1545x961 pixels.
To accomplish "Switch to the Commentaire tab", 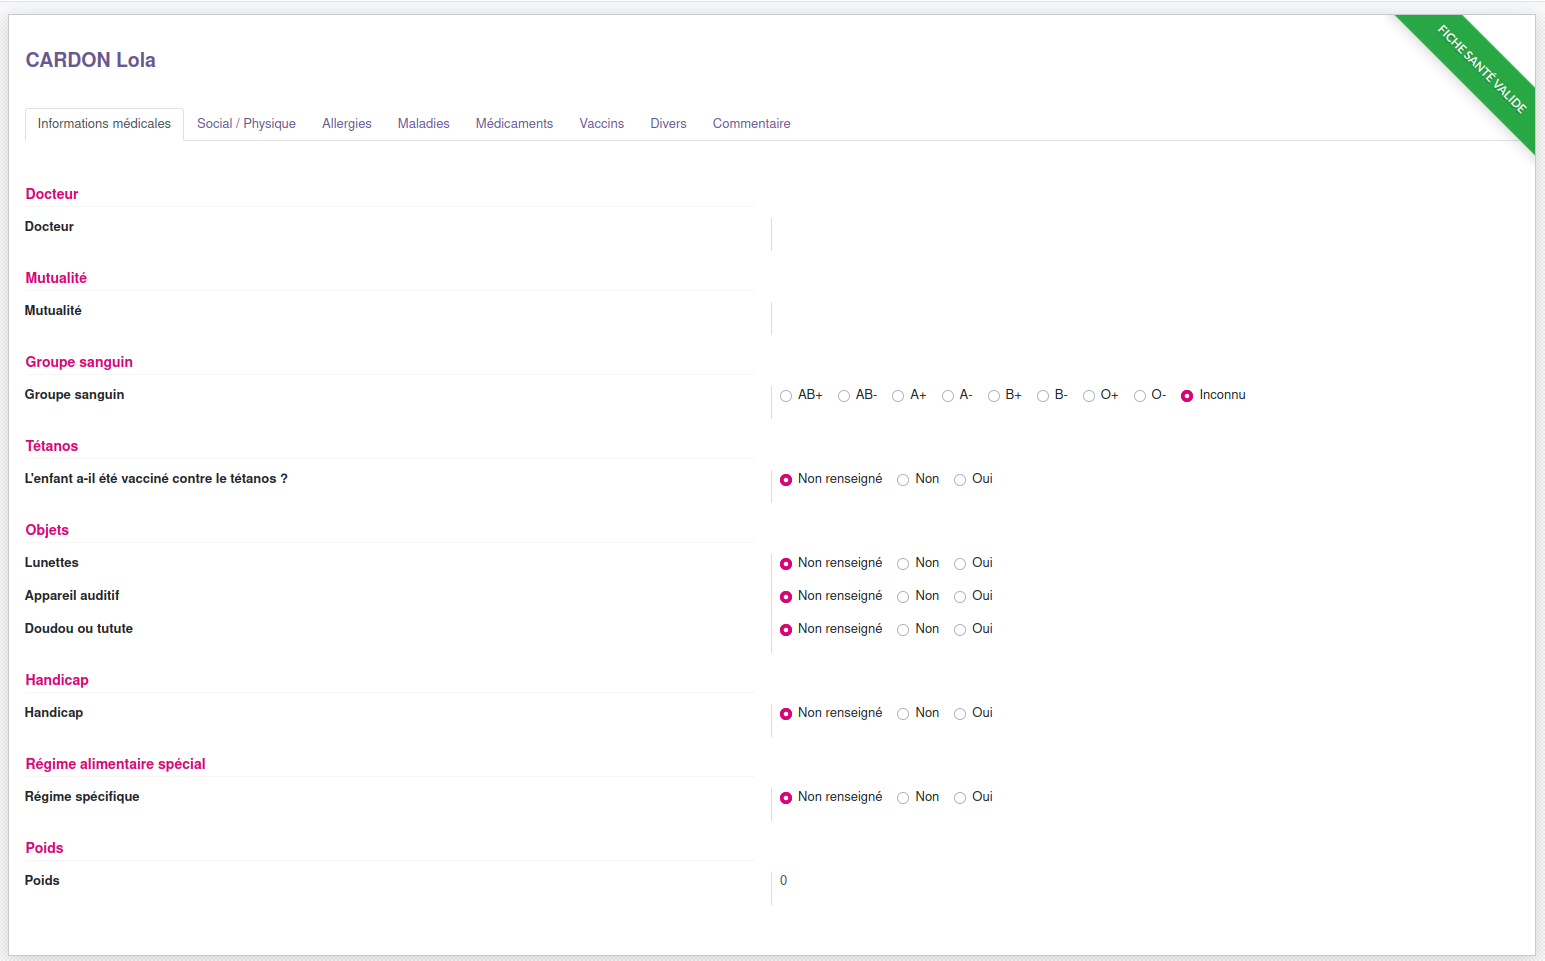I will pos(751,124).
